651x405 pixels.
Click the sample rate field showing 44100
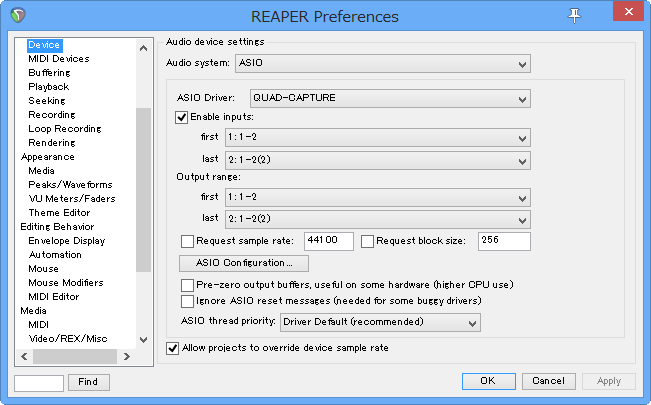pyautogui.click(x=328, y=241)
